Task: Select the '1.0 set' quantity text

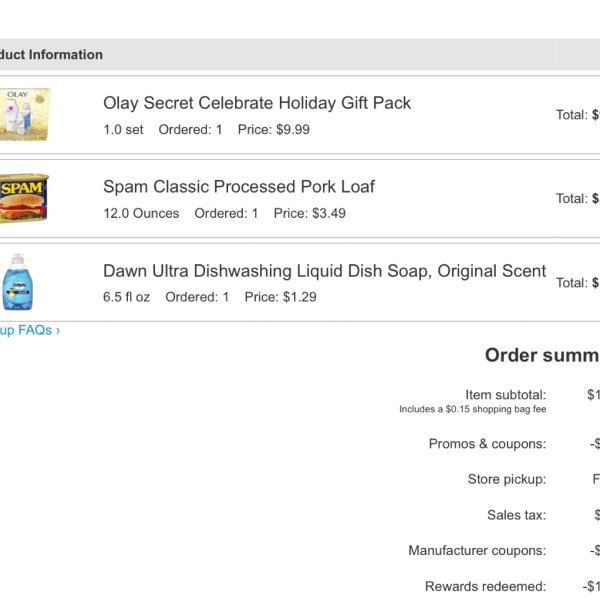Action: (123, 129)
